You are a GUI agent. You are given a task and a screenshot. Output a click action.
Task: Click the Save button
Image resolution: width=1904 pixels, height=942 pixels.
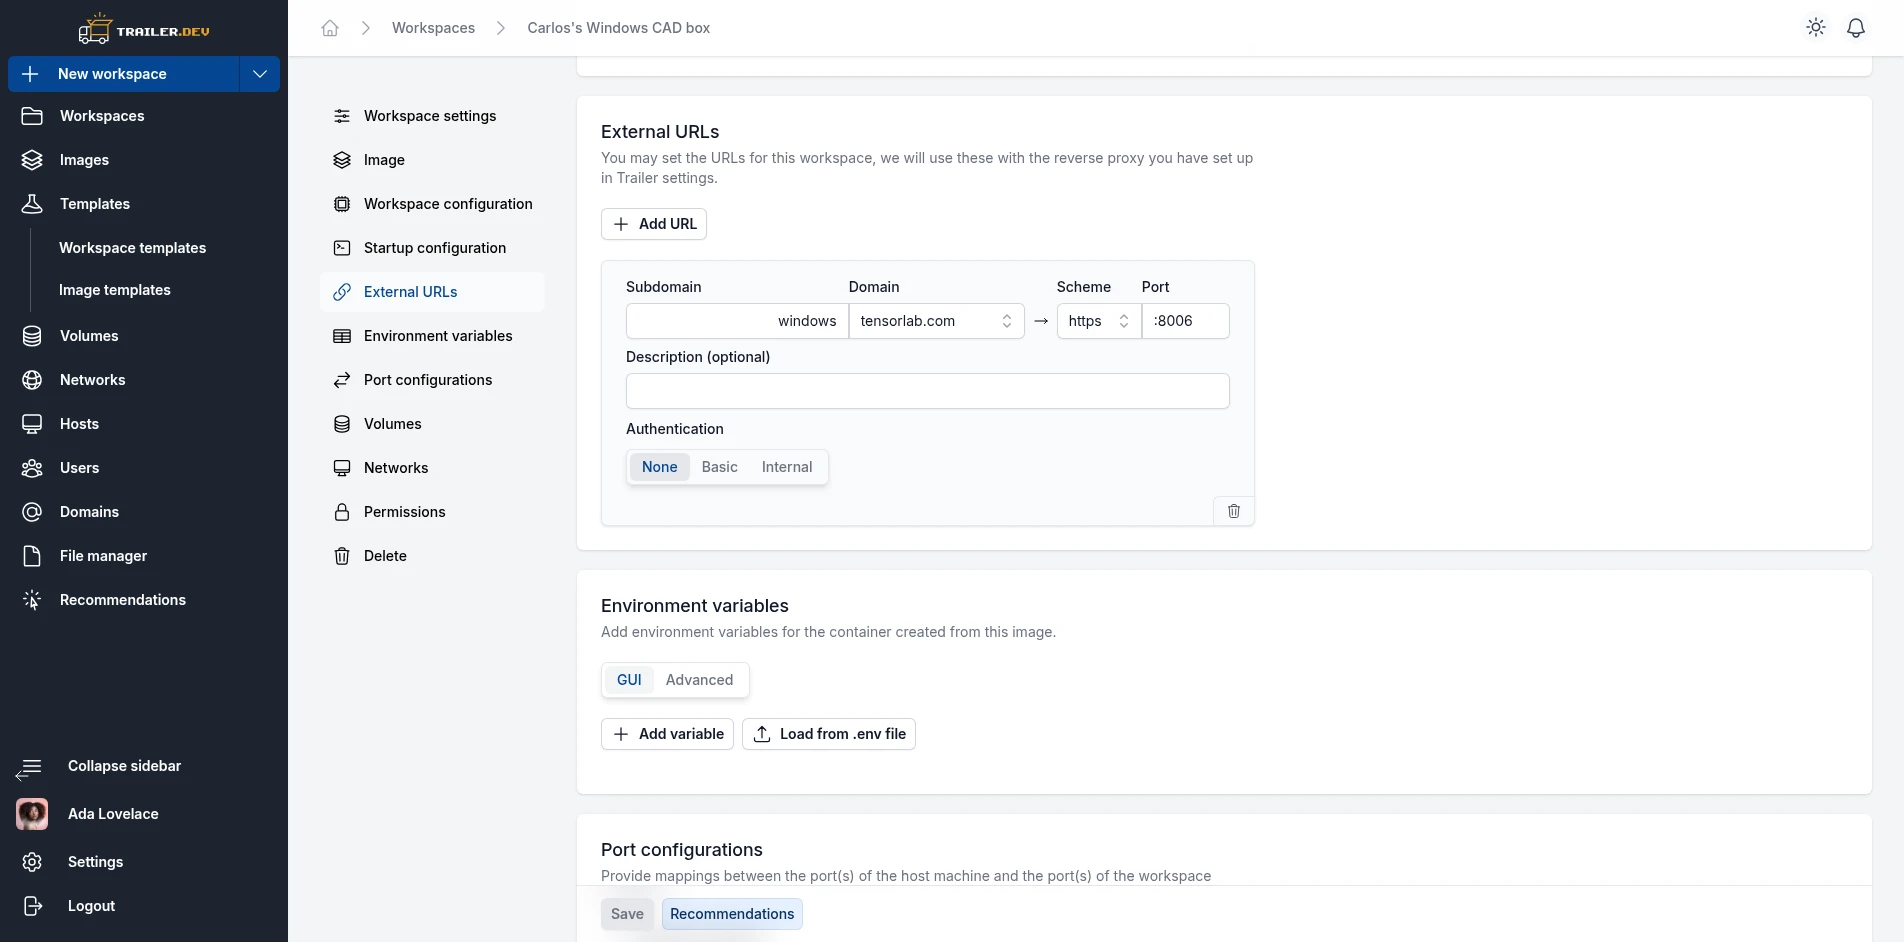pos(627,914)
